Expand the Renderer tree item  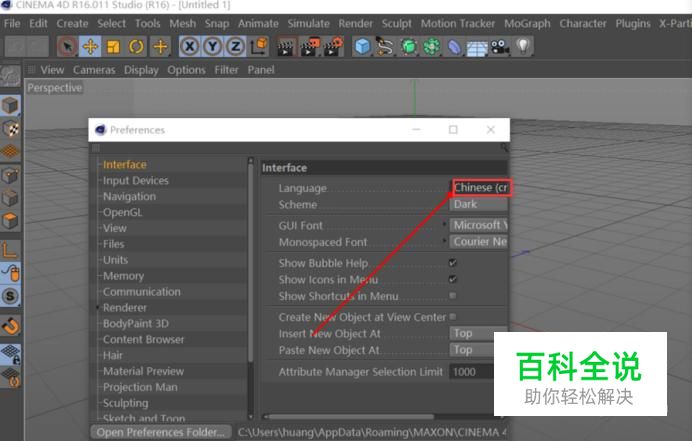click(98, 307)
